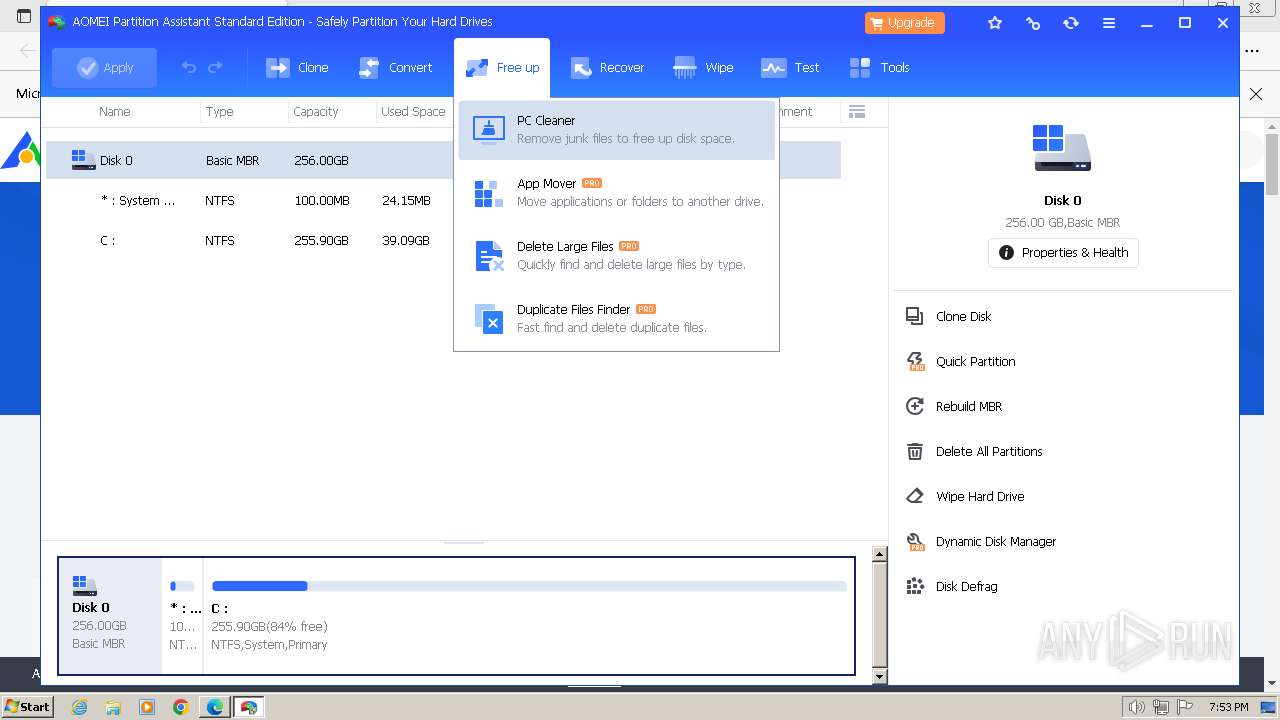Click the Clone Disk option
The height and width of the screenshot is (720, 1280).
click(963, 316)
